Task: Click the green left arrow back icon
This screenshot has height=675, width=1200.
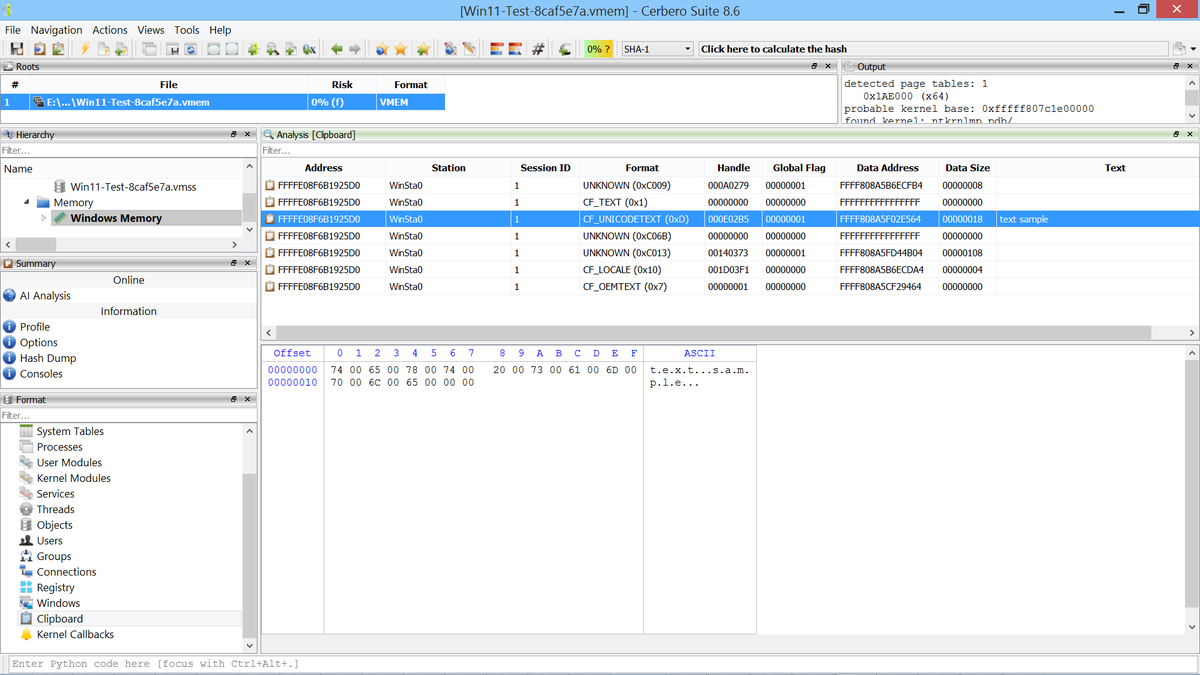Action: (337, 49)
